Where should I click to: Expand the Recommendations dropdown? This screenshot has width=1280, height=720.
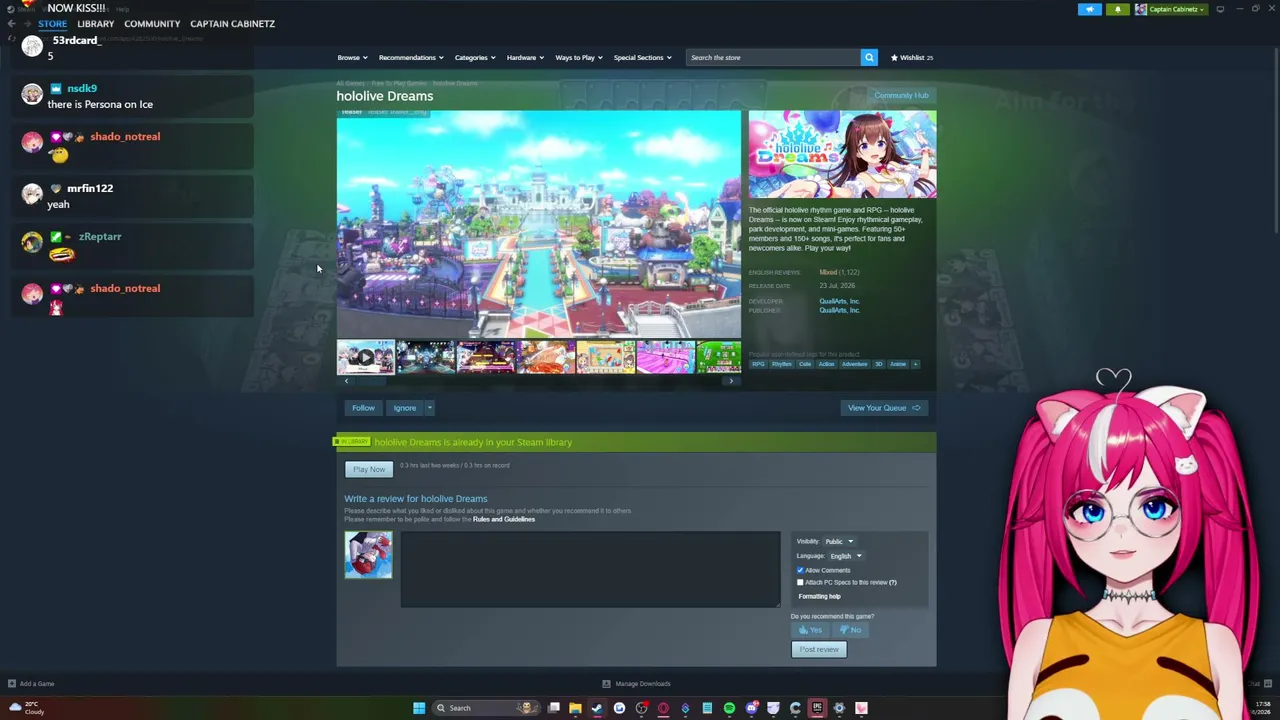[411, 57]
